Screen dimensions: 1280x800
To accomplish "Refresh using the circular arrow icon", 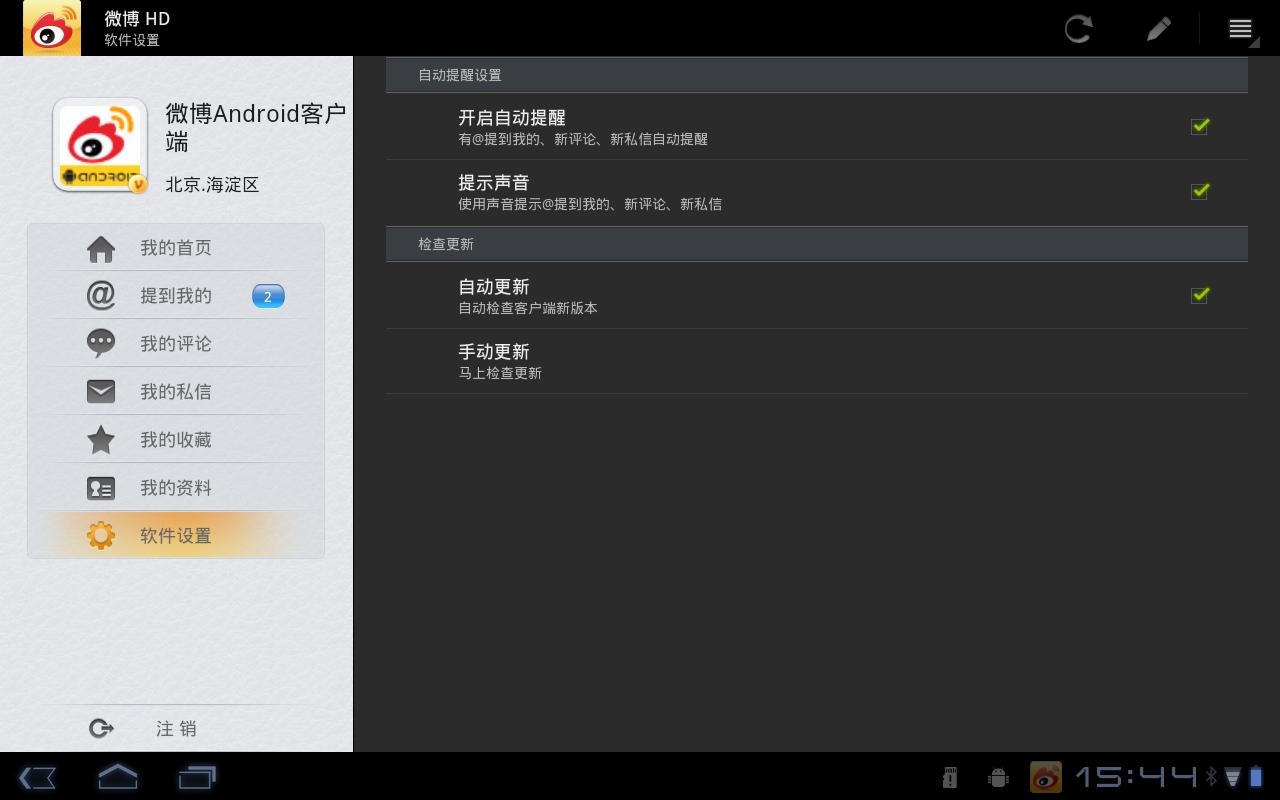I will pyautogui.click(x=1078, y=28).
